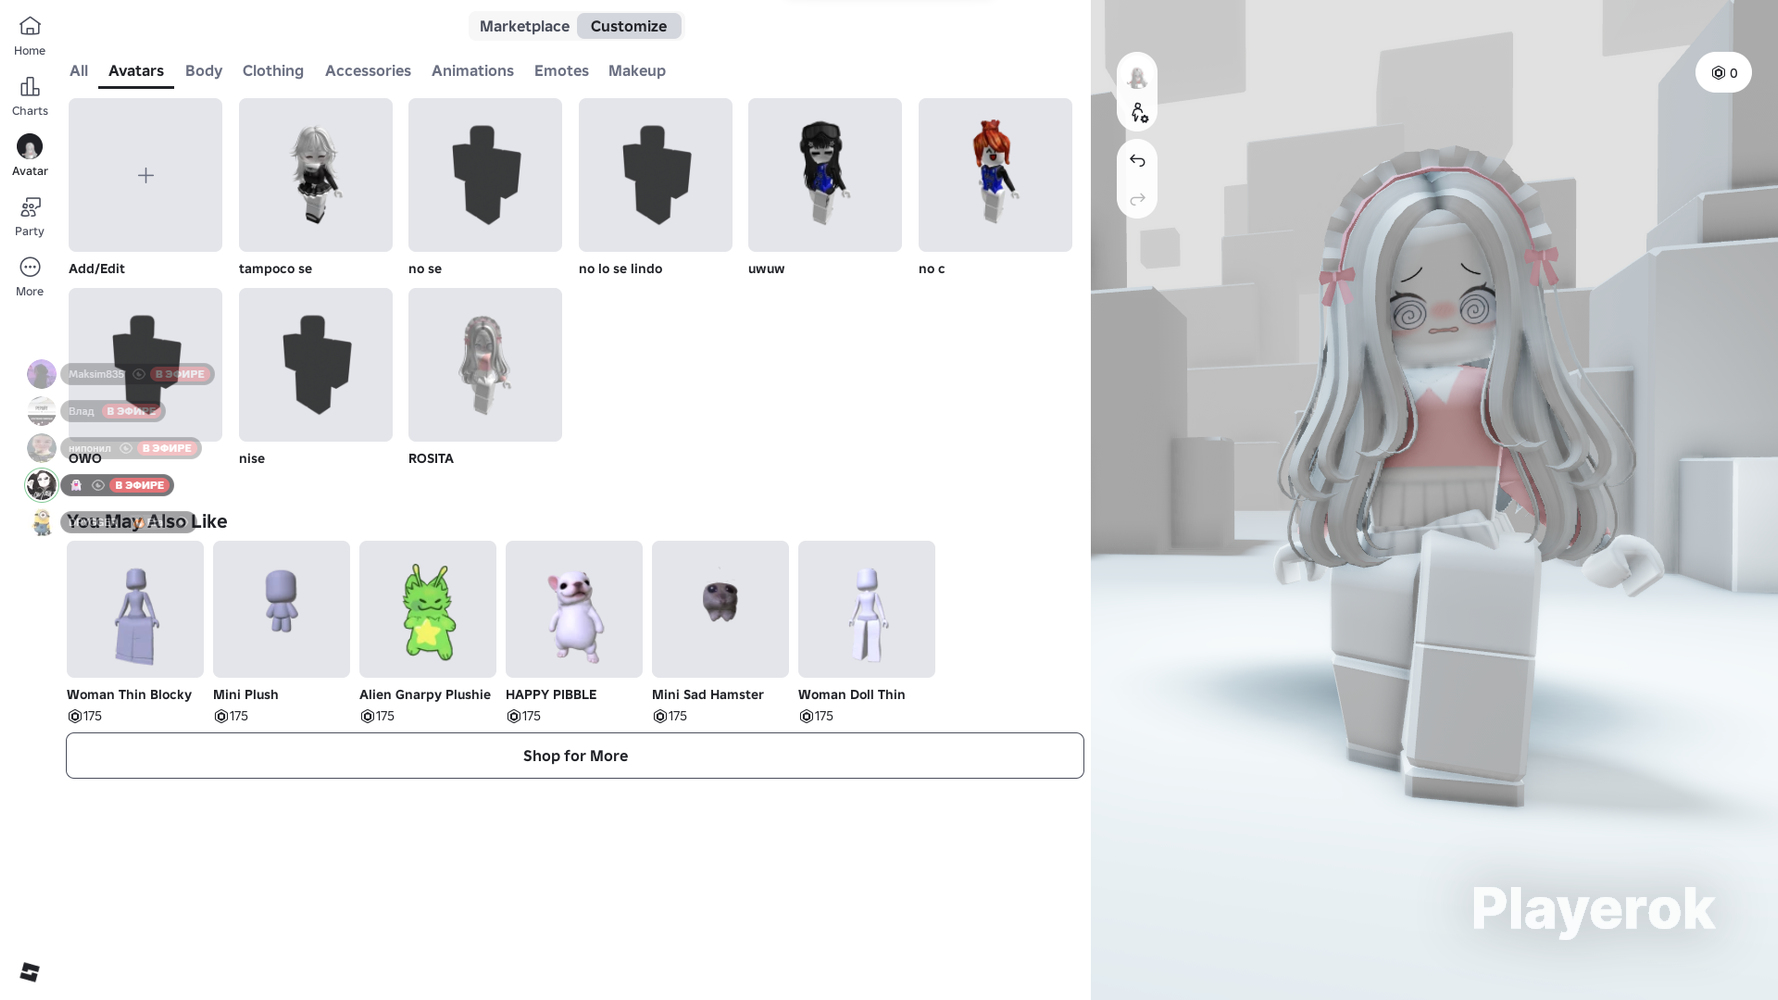Viewport: 1778px width, 1000px height.
Task: Select the All tab
Action: [x=79, y=71]
